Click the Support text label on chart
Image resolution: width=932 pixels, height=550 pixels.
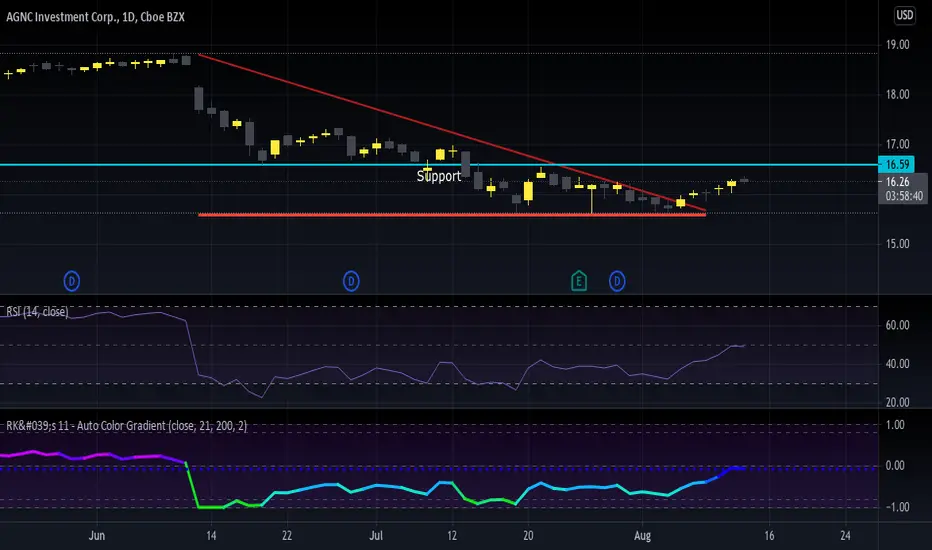439,176
